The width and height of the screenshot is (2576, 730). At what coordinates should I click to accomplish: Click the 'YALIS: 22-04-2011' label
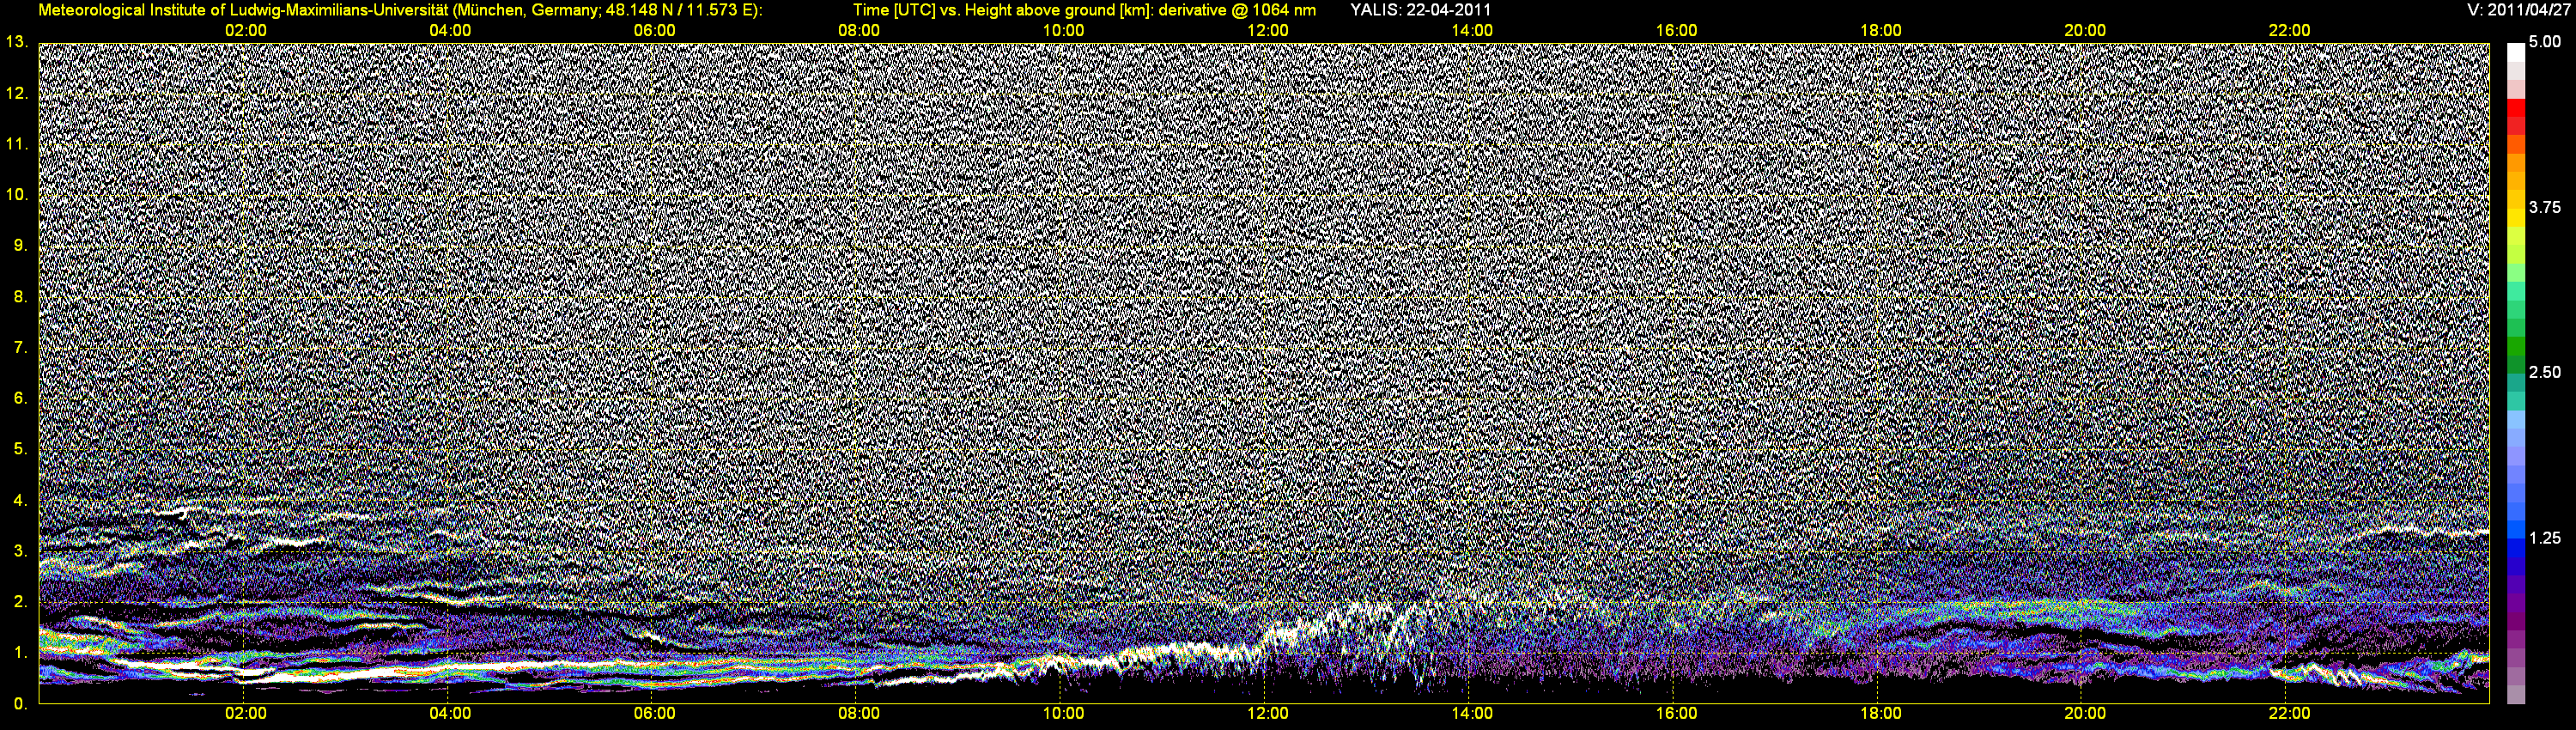pos(1420,10)
